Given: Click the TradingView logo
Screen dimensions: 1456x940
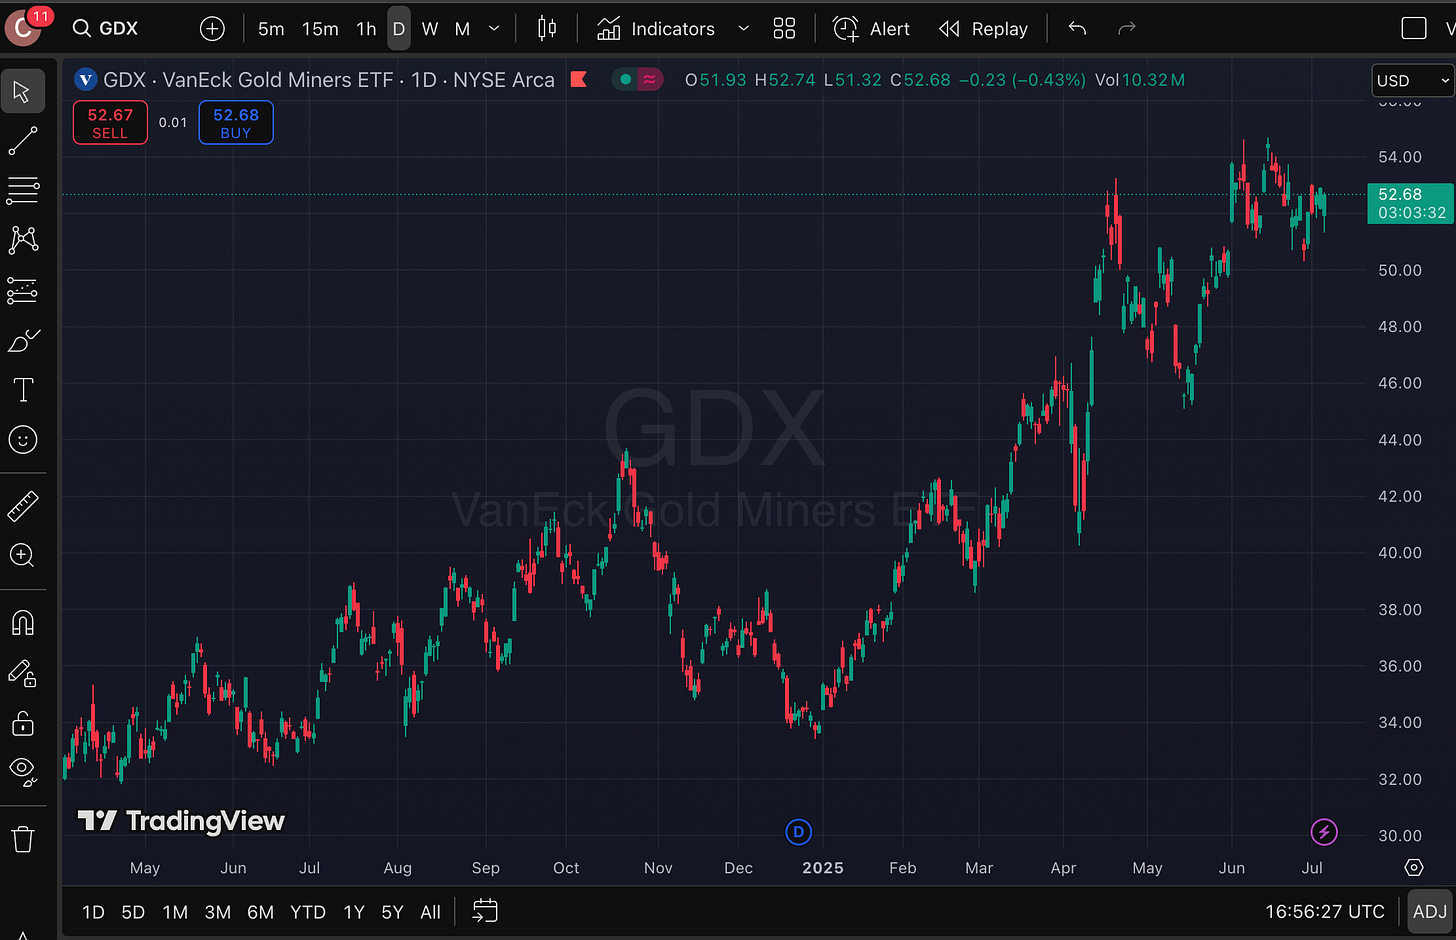Looking at the screenshot, I should pos(181,821).
